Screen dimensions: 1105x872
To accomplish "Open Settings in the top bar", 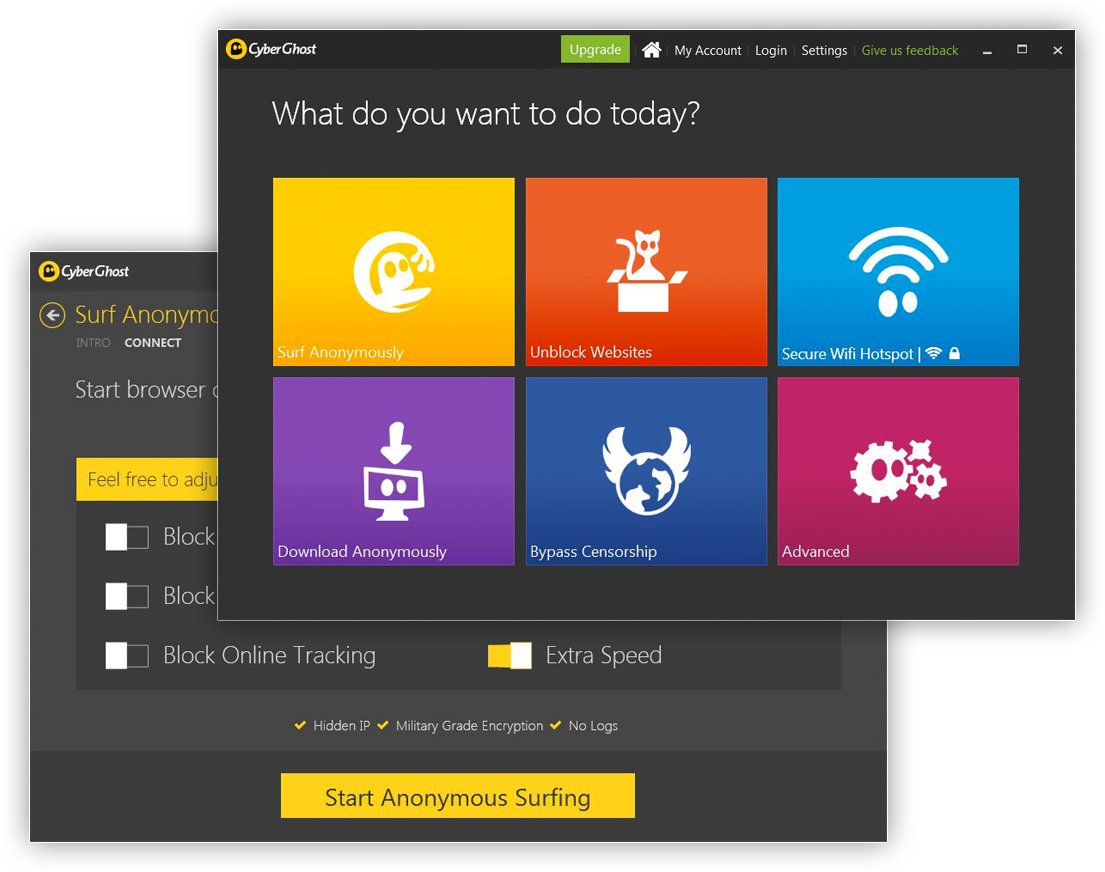I will pos(824,51).
